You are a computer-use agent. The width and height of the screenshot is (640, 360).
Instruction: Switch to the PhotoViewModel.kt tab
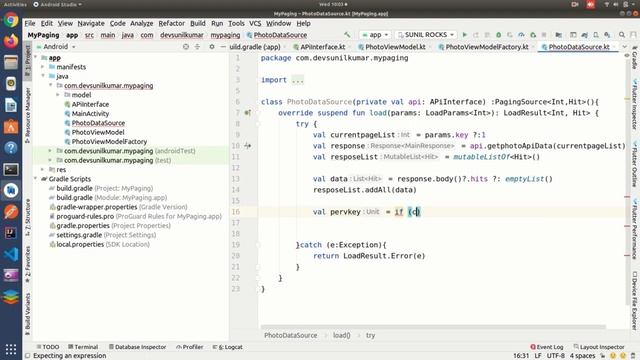point(395,47)
